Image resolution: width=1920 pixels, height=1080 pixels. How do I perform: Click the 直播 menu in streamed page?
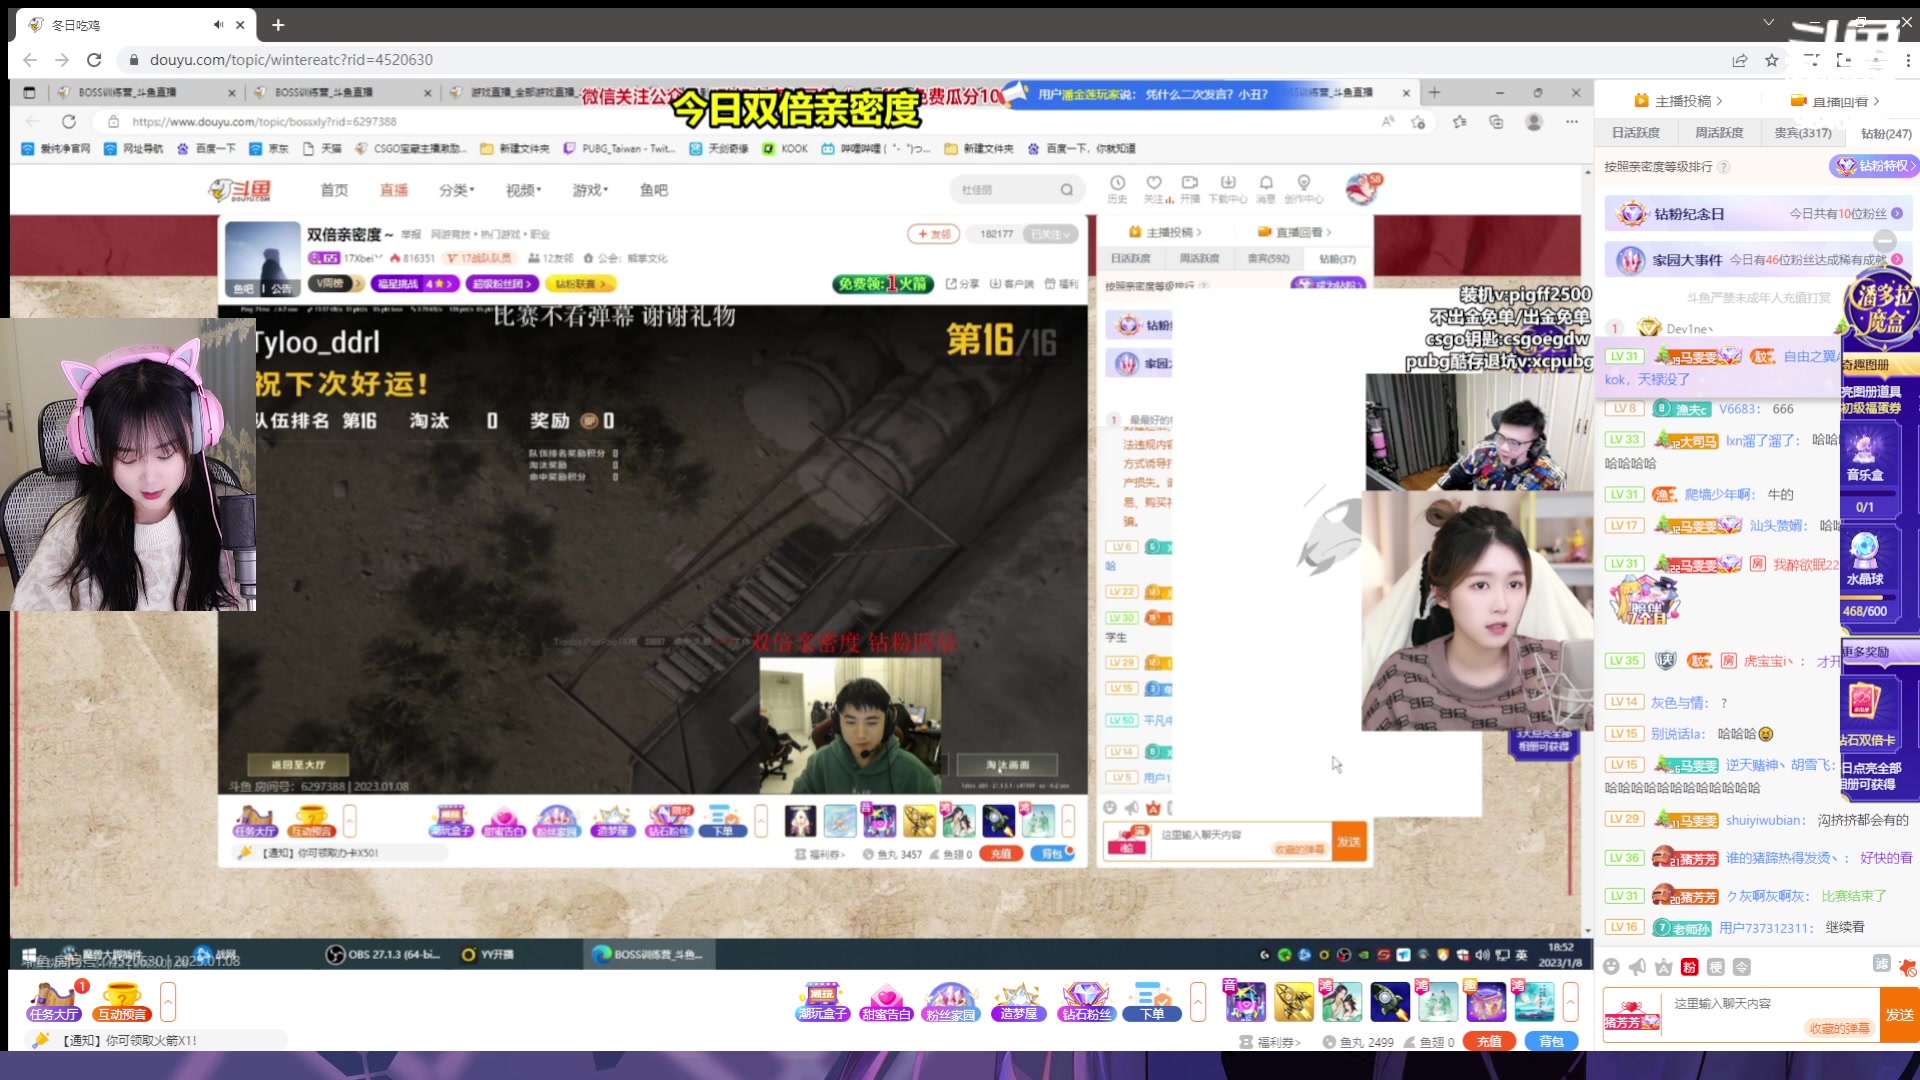click(x=393, y=190)
